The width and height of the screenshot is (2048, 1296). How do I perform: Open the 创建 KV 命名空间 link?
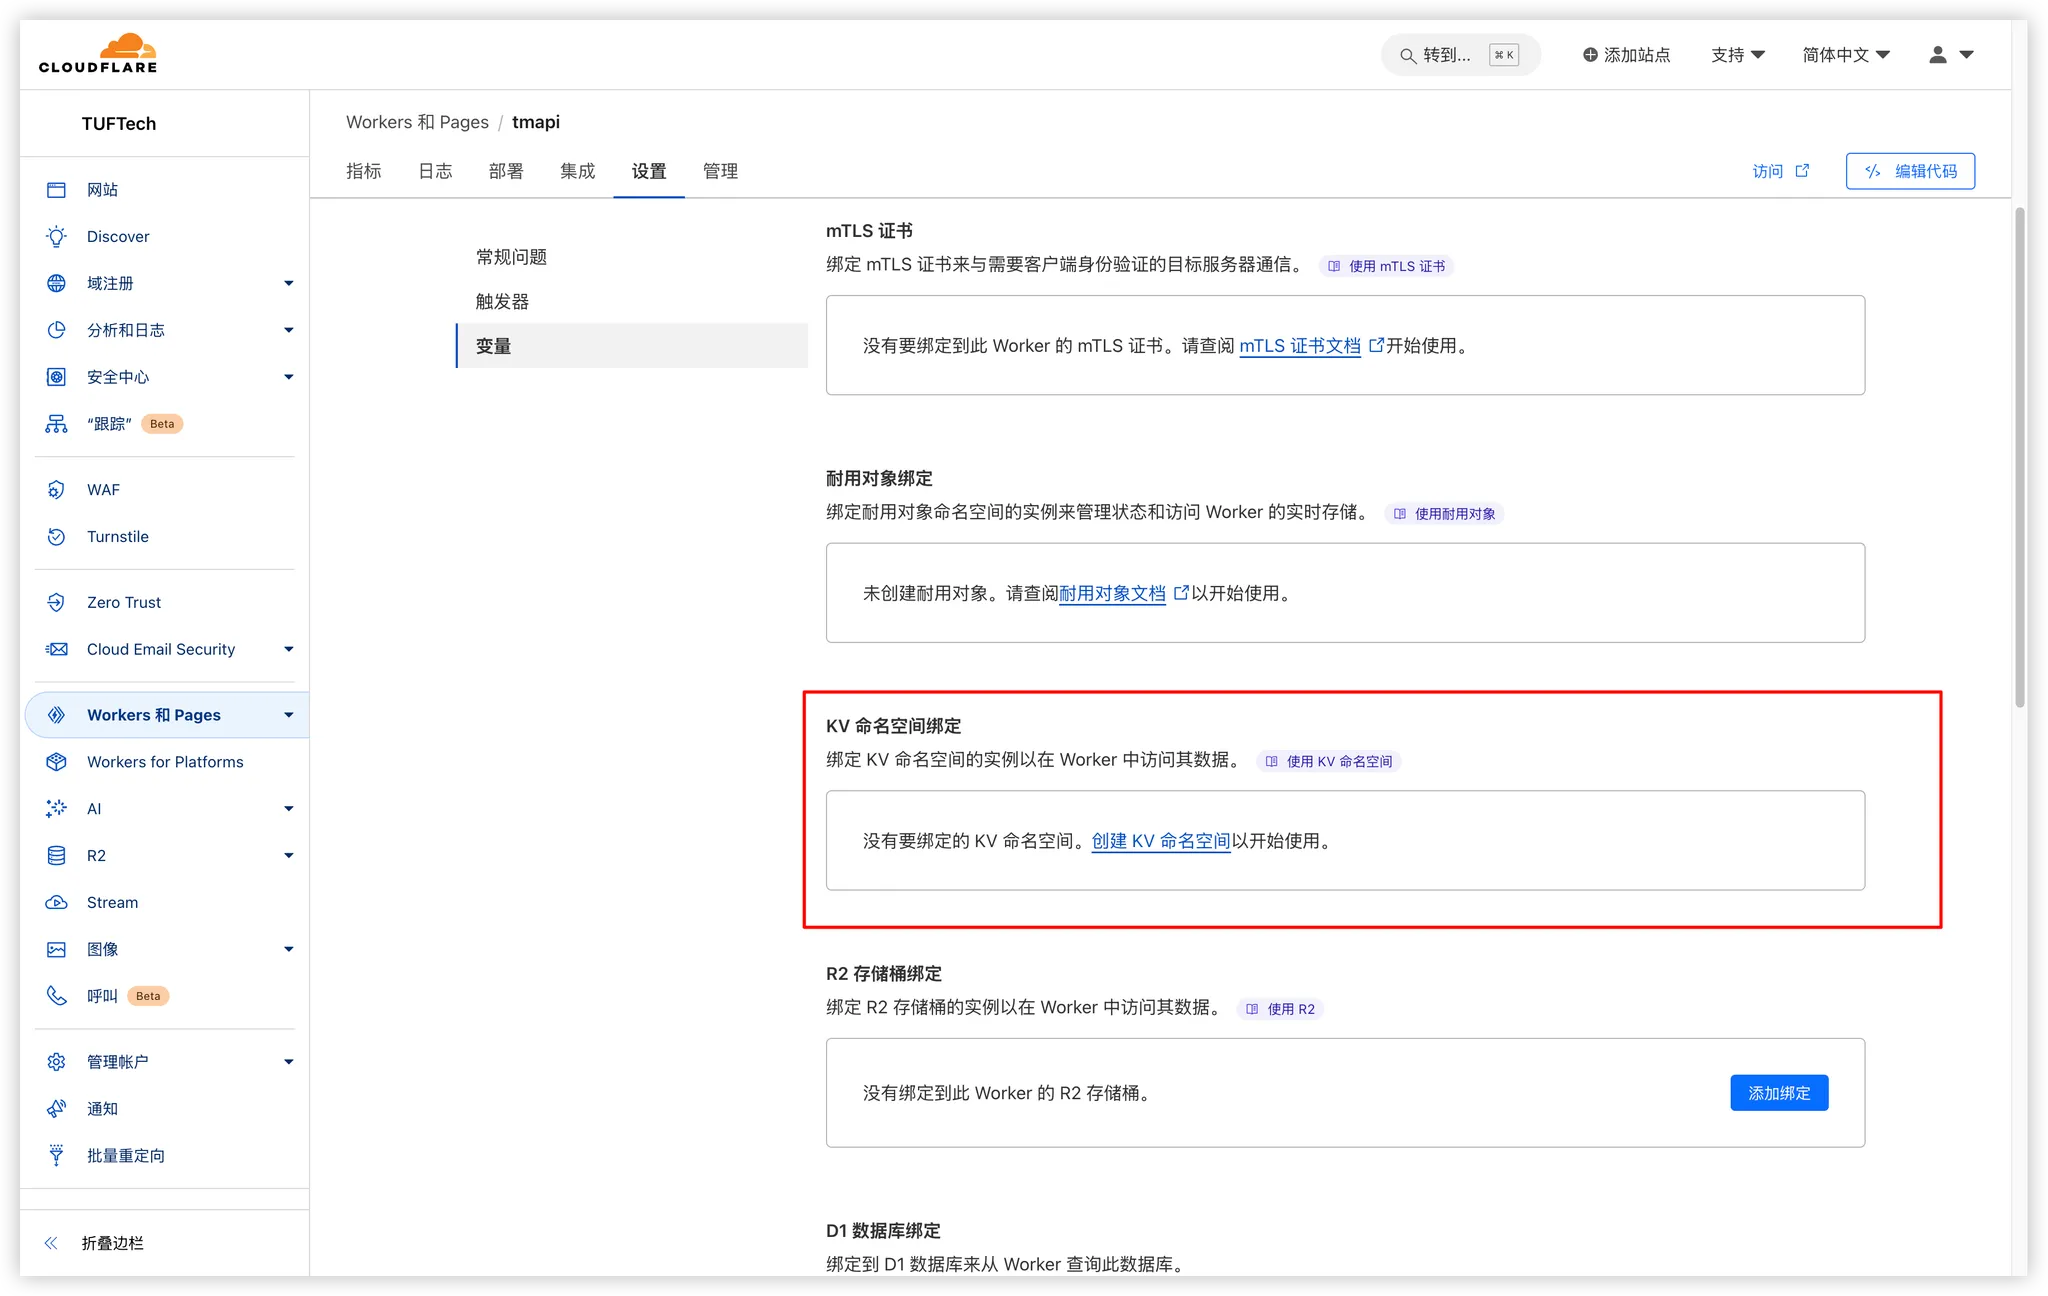click(x=1160, y=841)
